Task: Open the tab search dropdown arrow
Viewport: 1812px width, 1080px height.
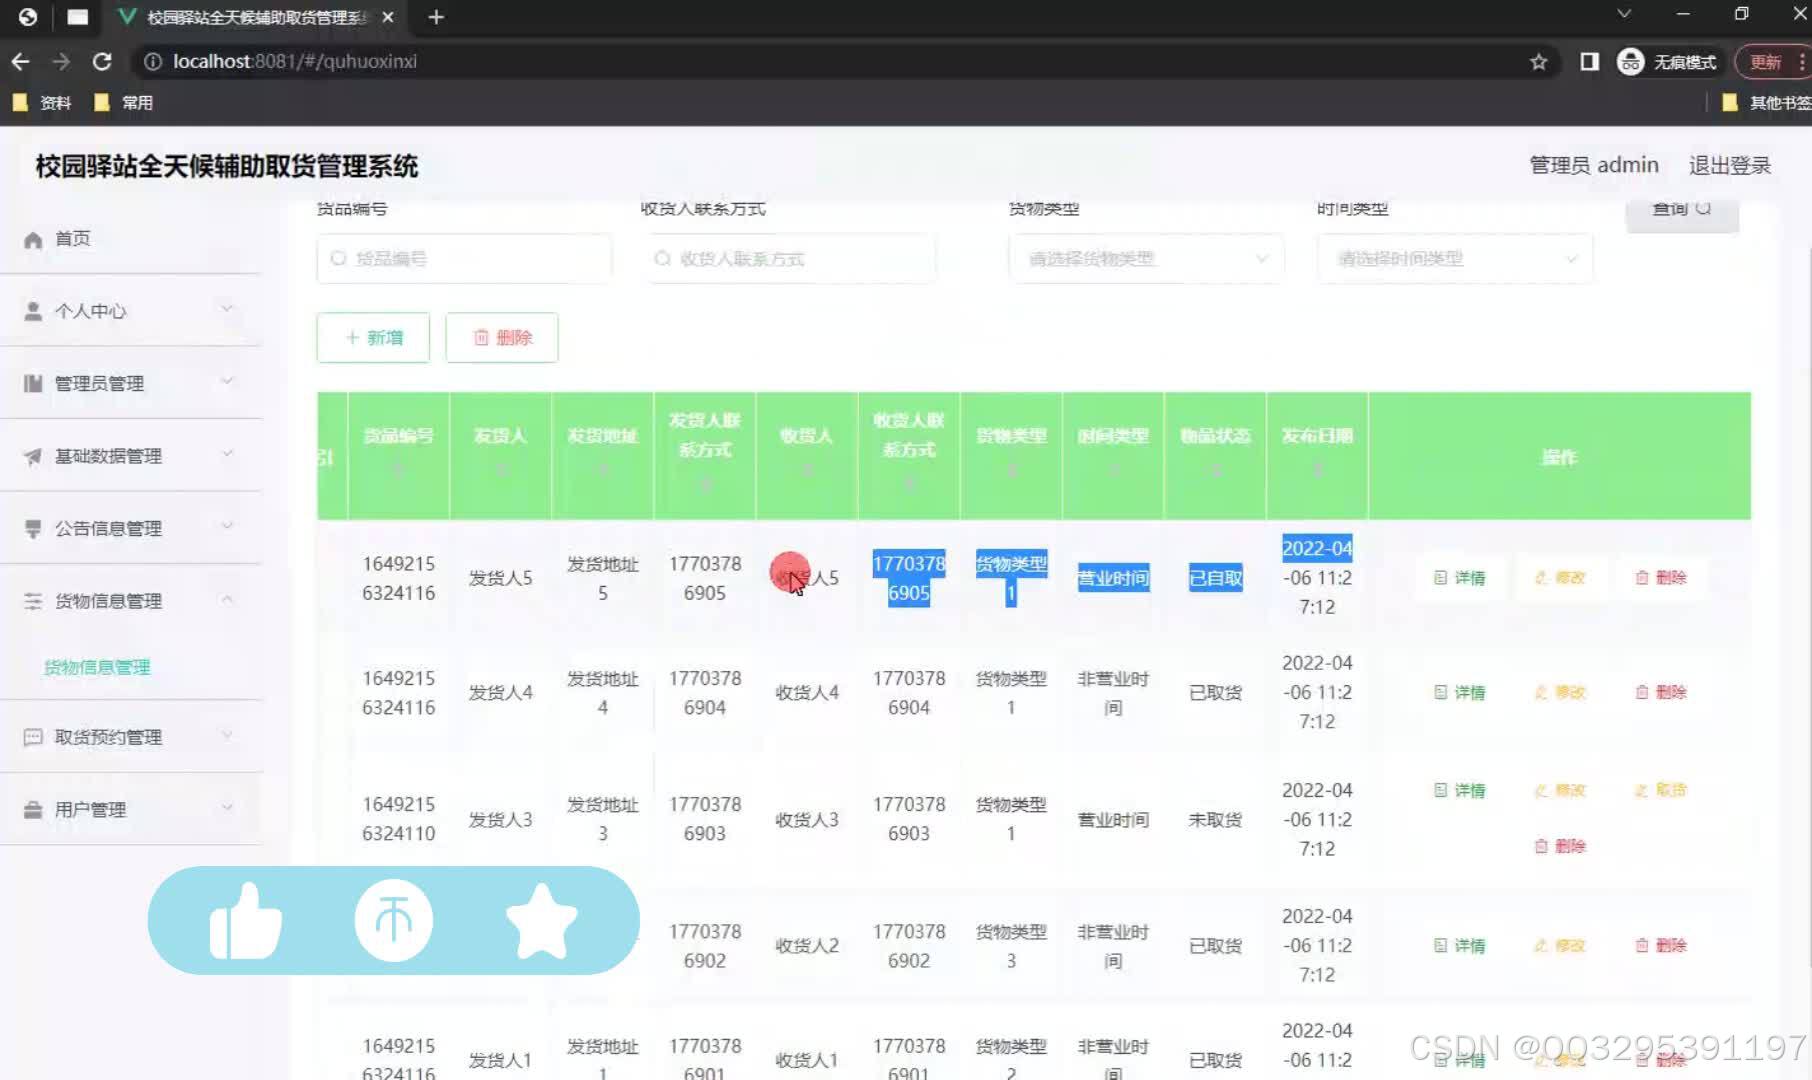Action: [1624, 14]
